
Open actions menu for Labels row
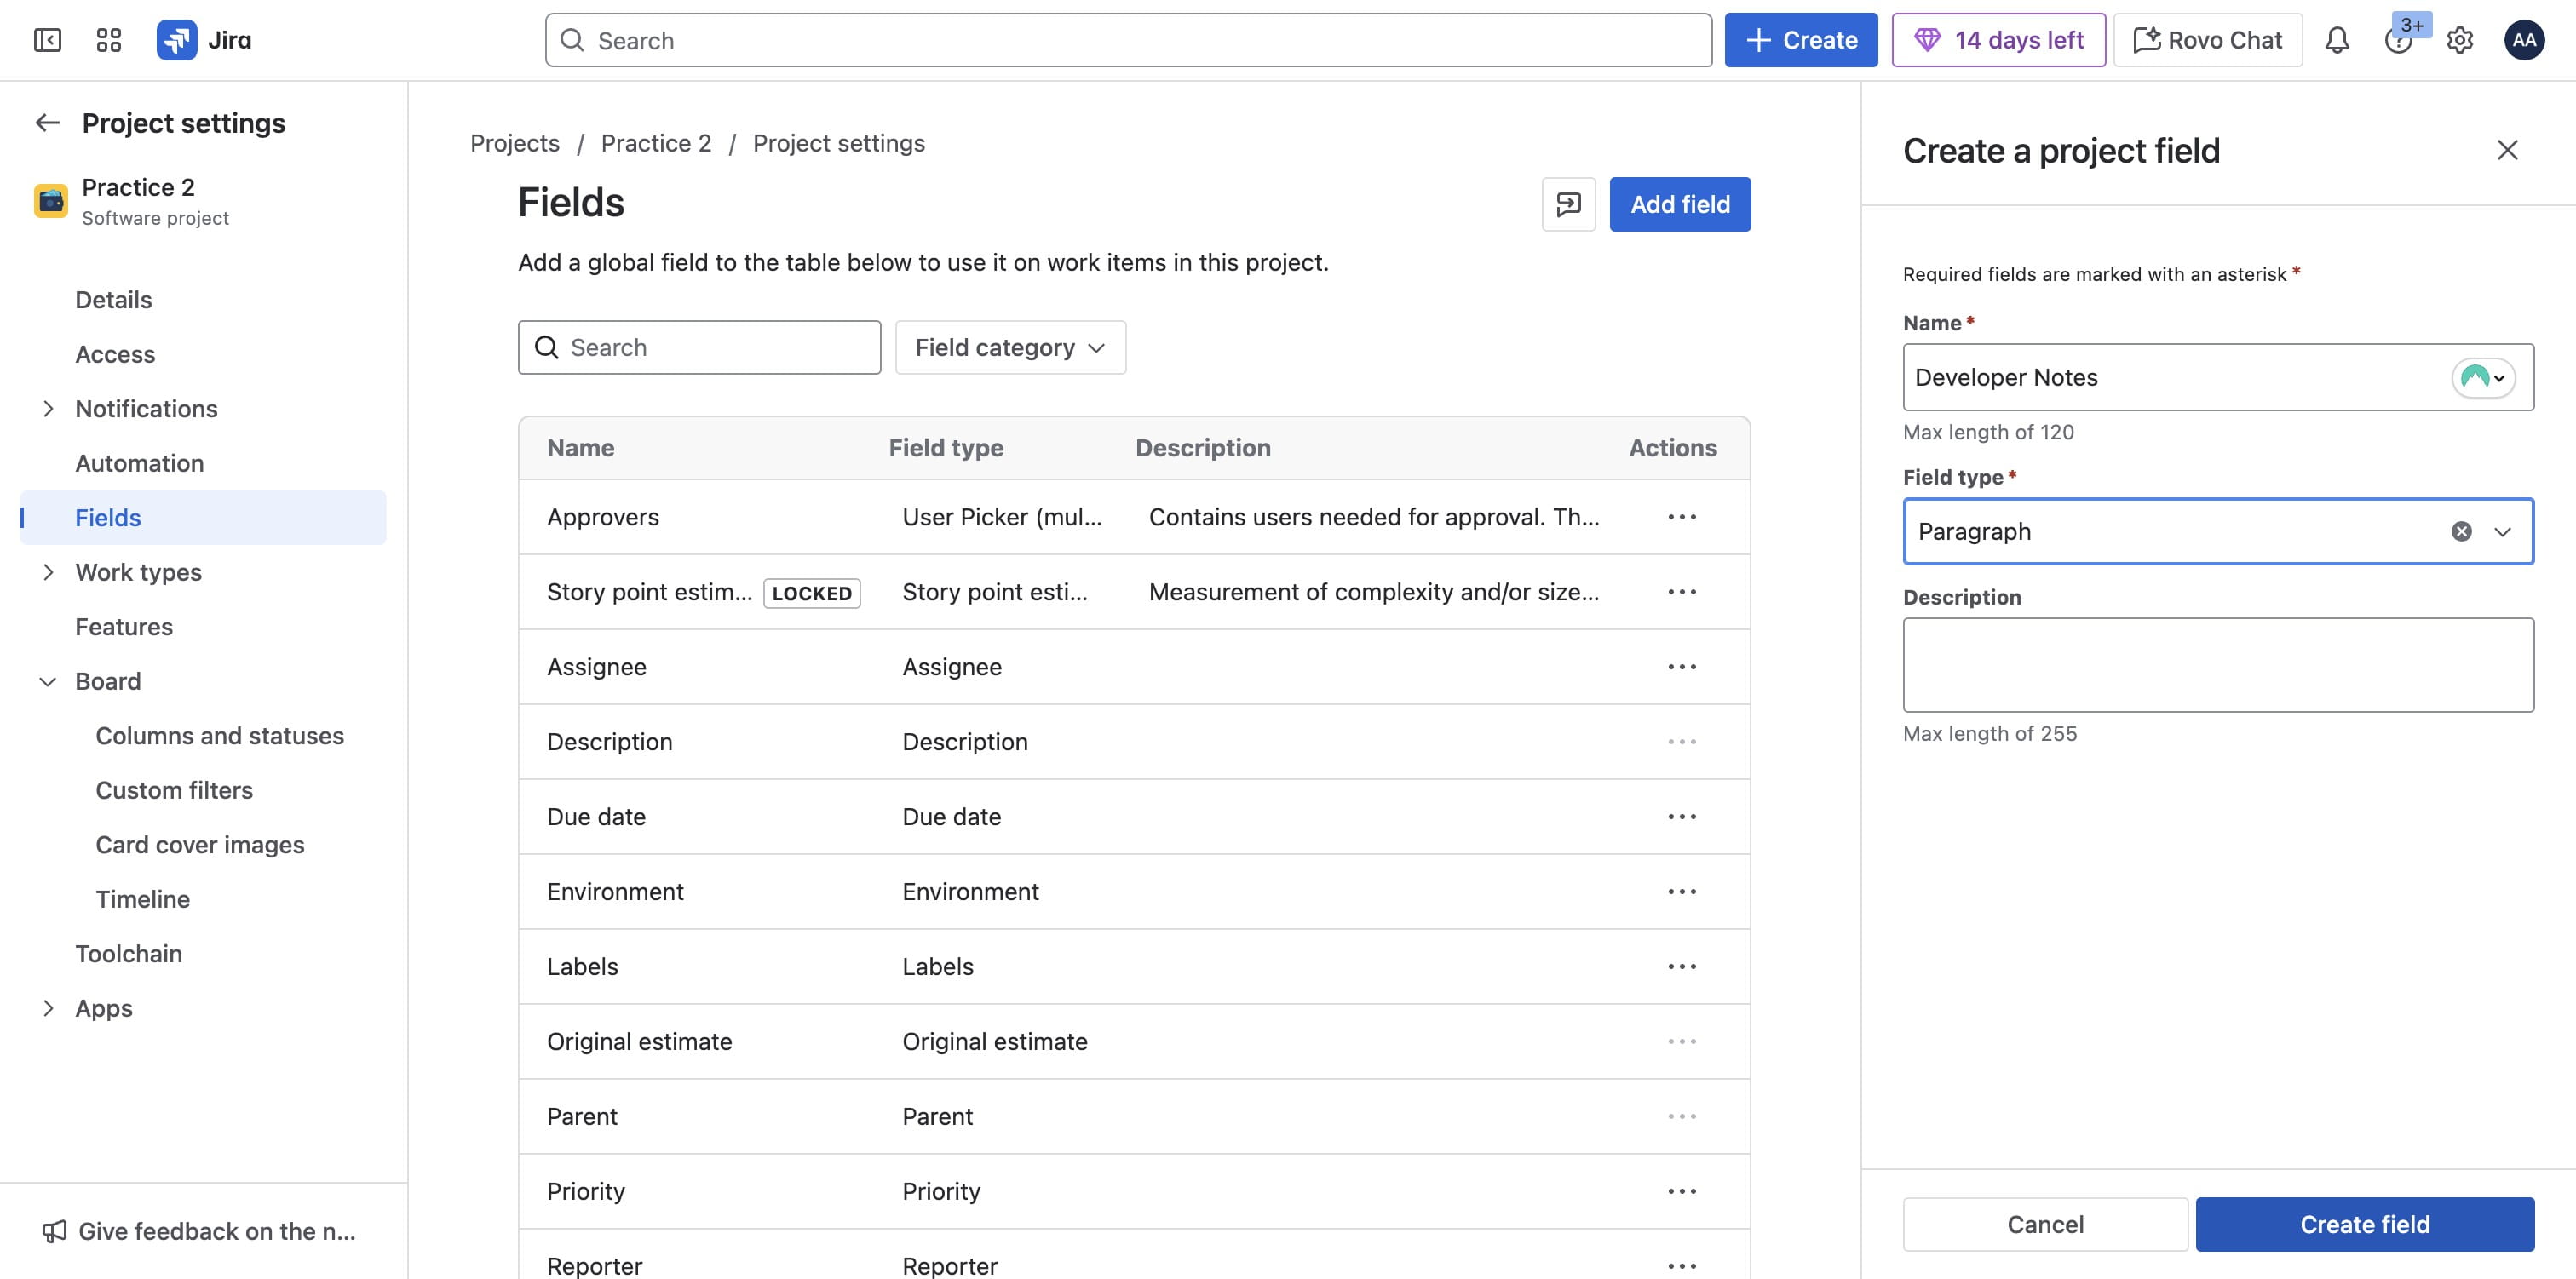pyautogui.click(x=1681, y=967)
